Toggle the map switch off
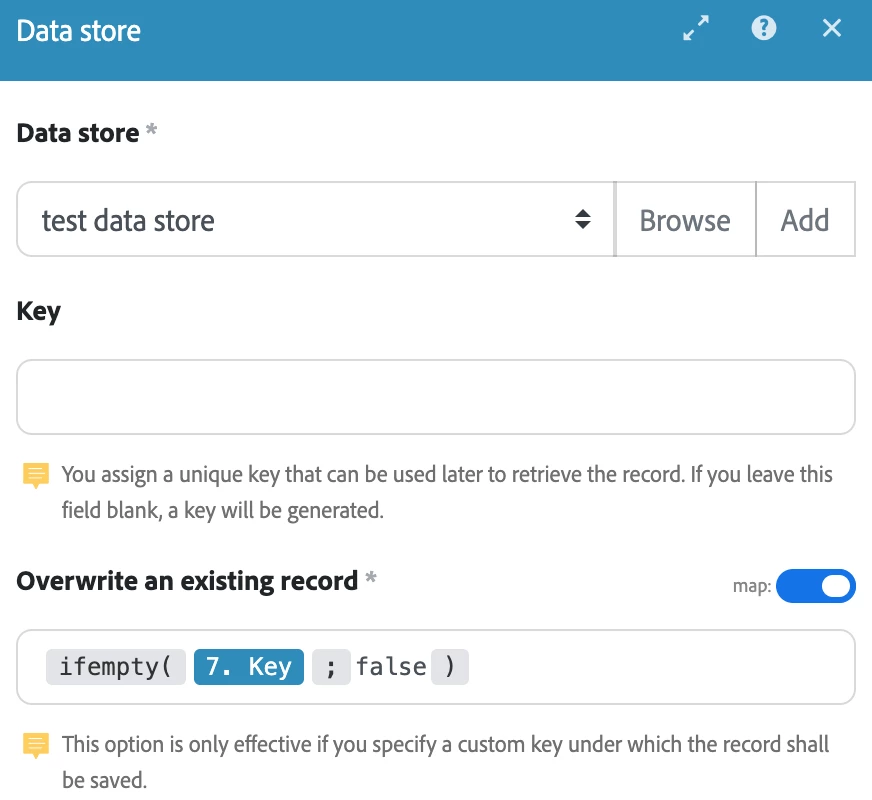This screenshot has height=800, width=872. pos(815,586)
